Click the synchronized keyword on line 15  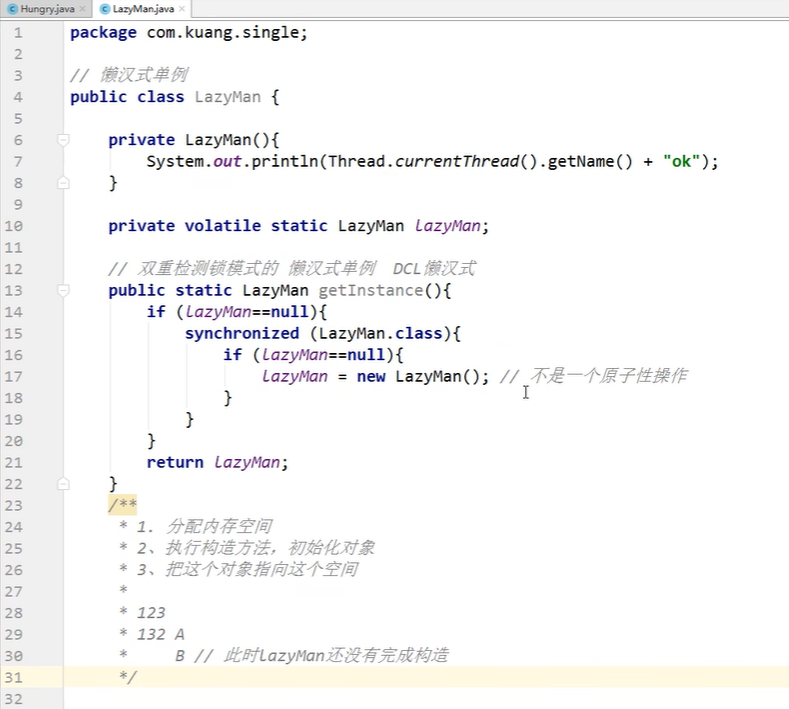tap(242, 333)
